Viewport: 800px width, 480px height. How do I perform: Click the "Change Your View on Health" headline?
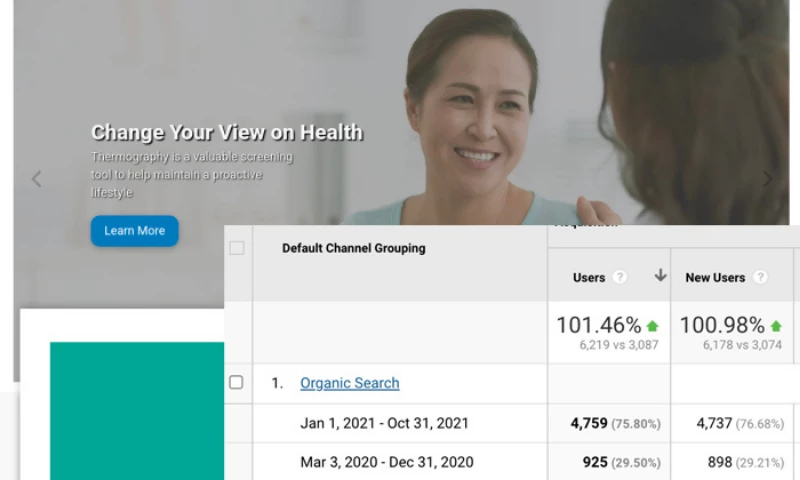point(226,132)
